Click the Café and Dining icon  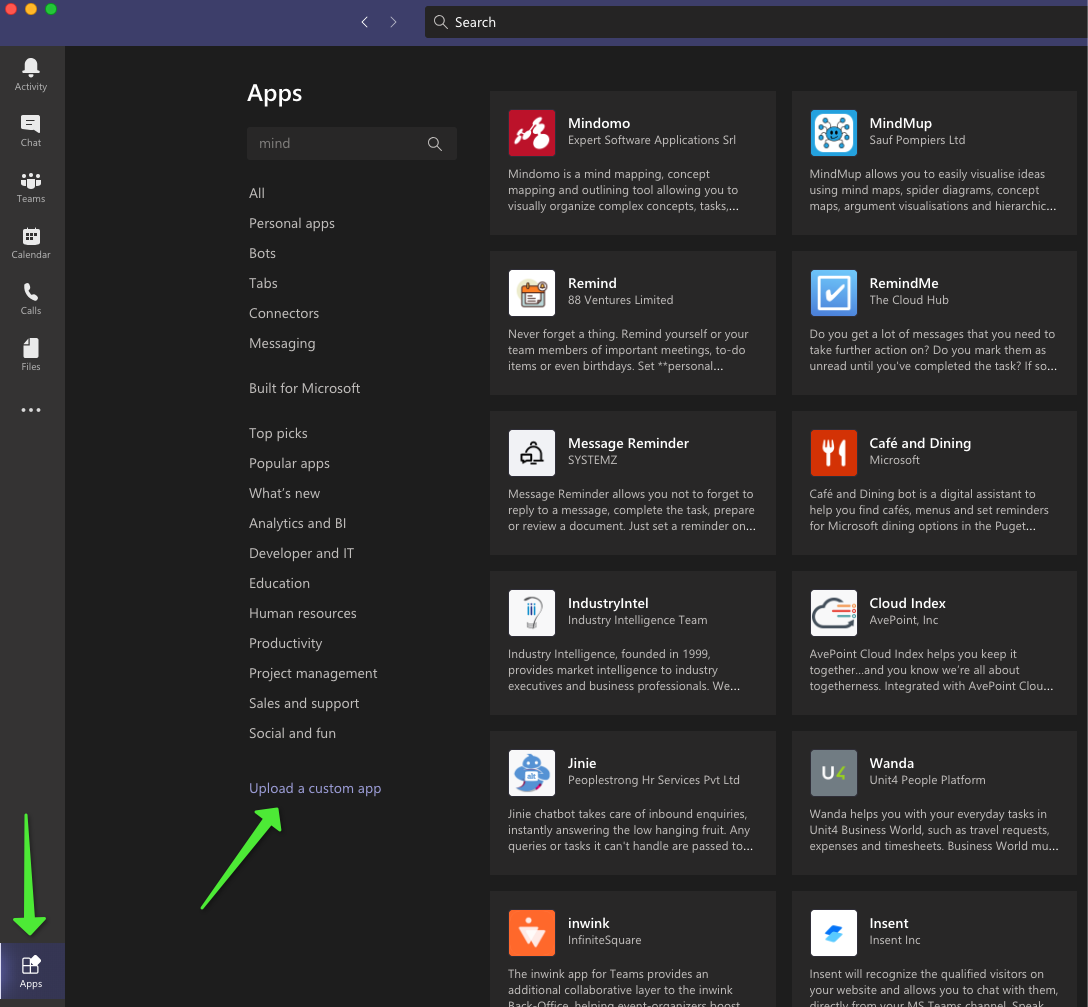(x=833, y=452)
